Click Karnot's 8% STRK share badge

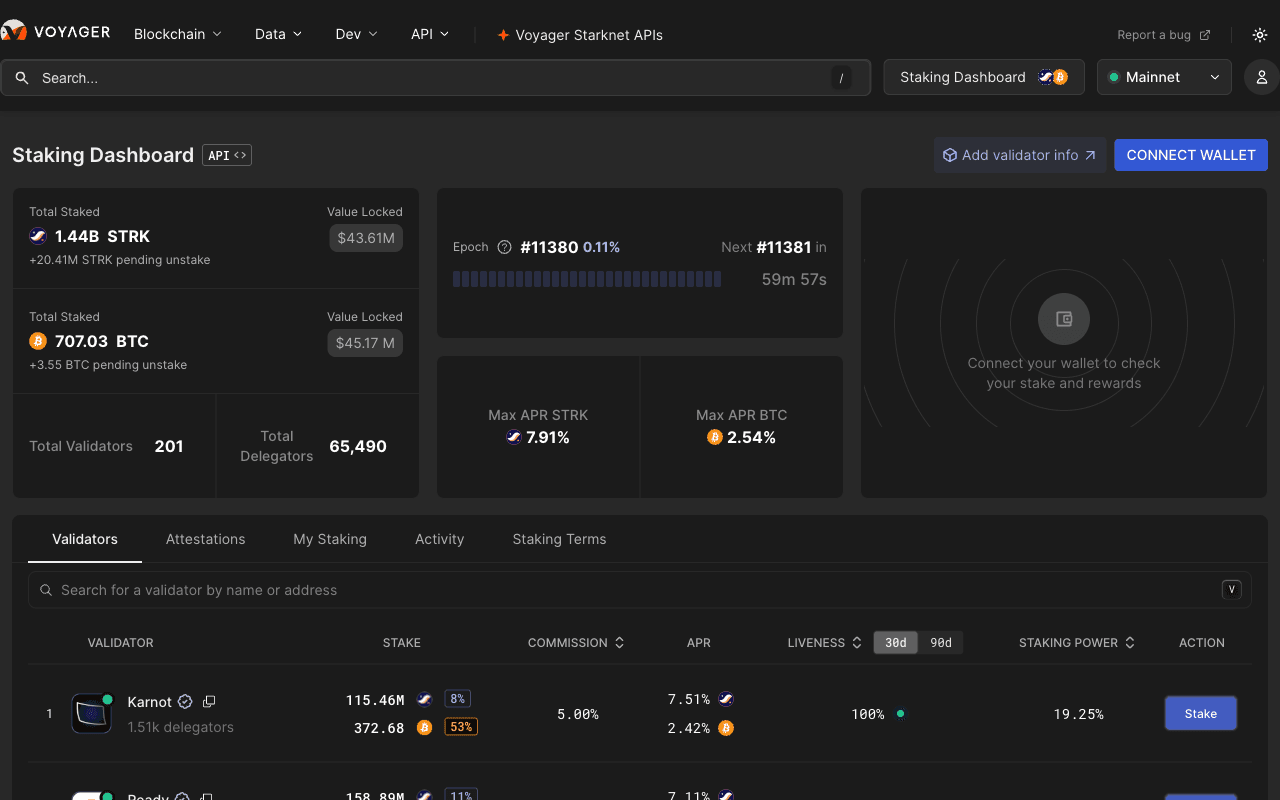point(457,699)
